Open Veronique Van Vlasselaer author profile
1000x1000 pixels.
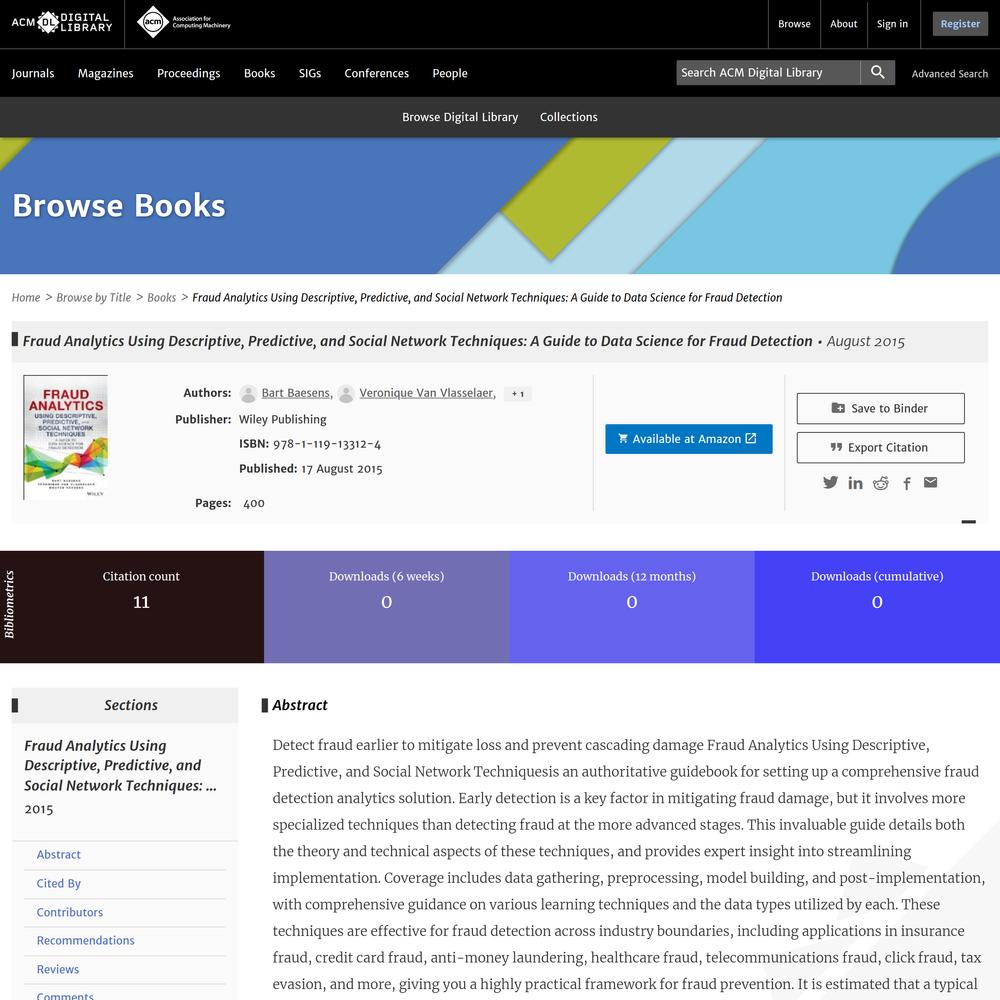coord(426,393)
